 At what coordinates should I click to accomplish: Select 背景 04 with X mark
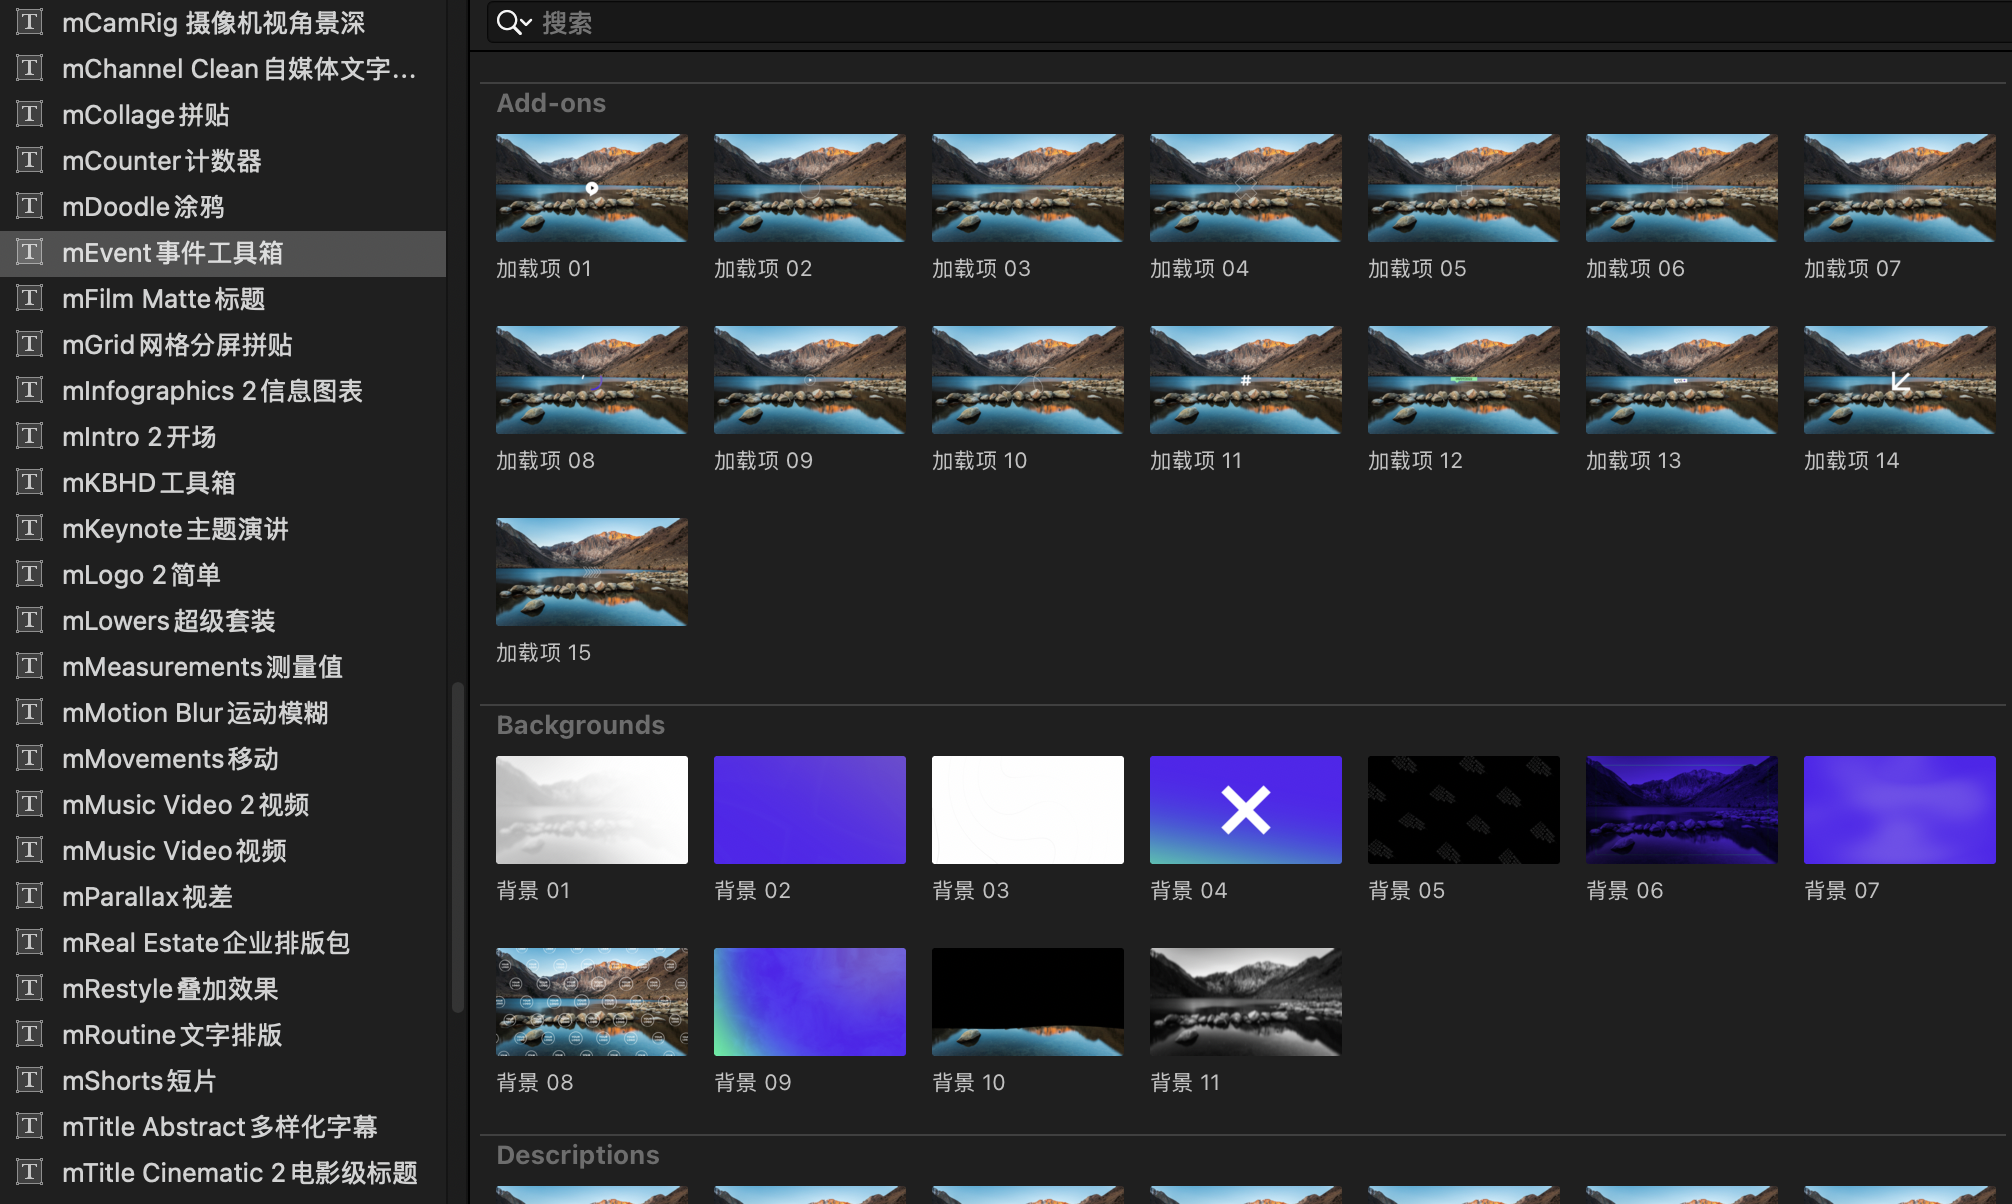point(1246,810)
